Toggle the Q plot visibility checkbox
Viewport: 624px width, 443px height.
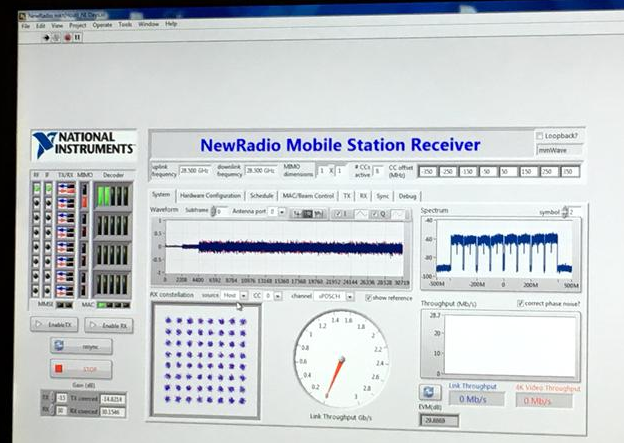coord(374,214)
